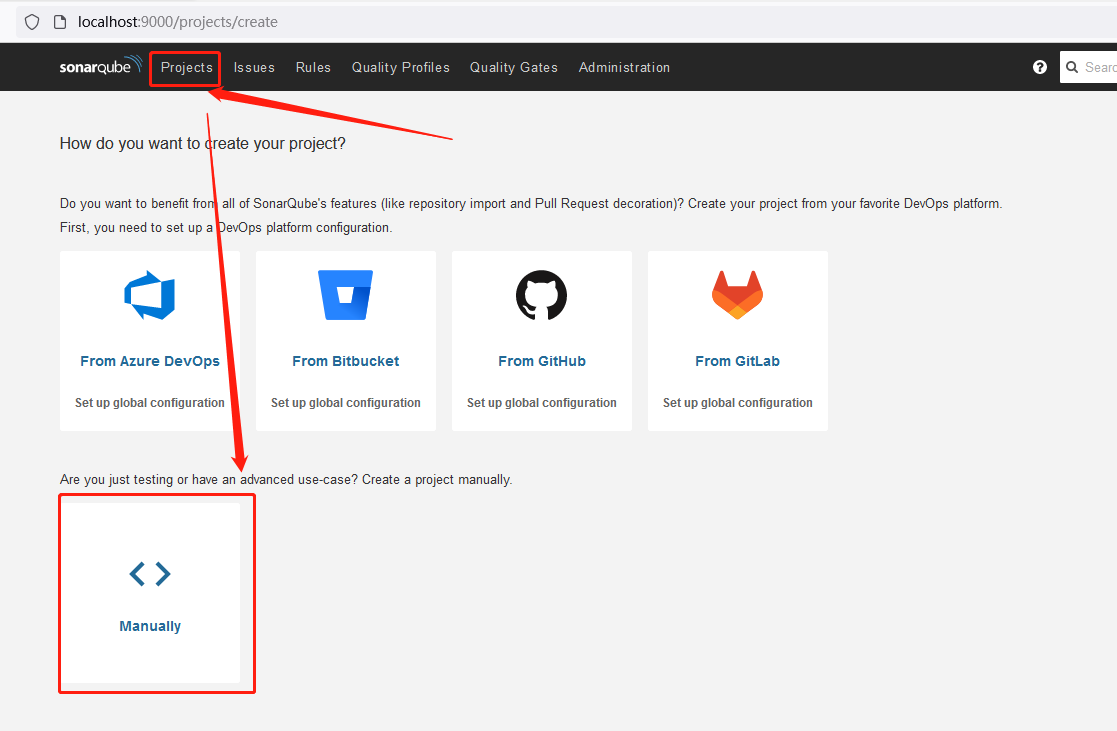Click the 'Are you just testing' paragraph text
The width and height of the screenshot is (1117, 731).
coord(286,479)
